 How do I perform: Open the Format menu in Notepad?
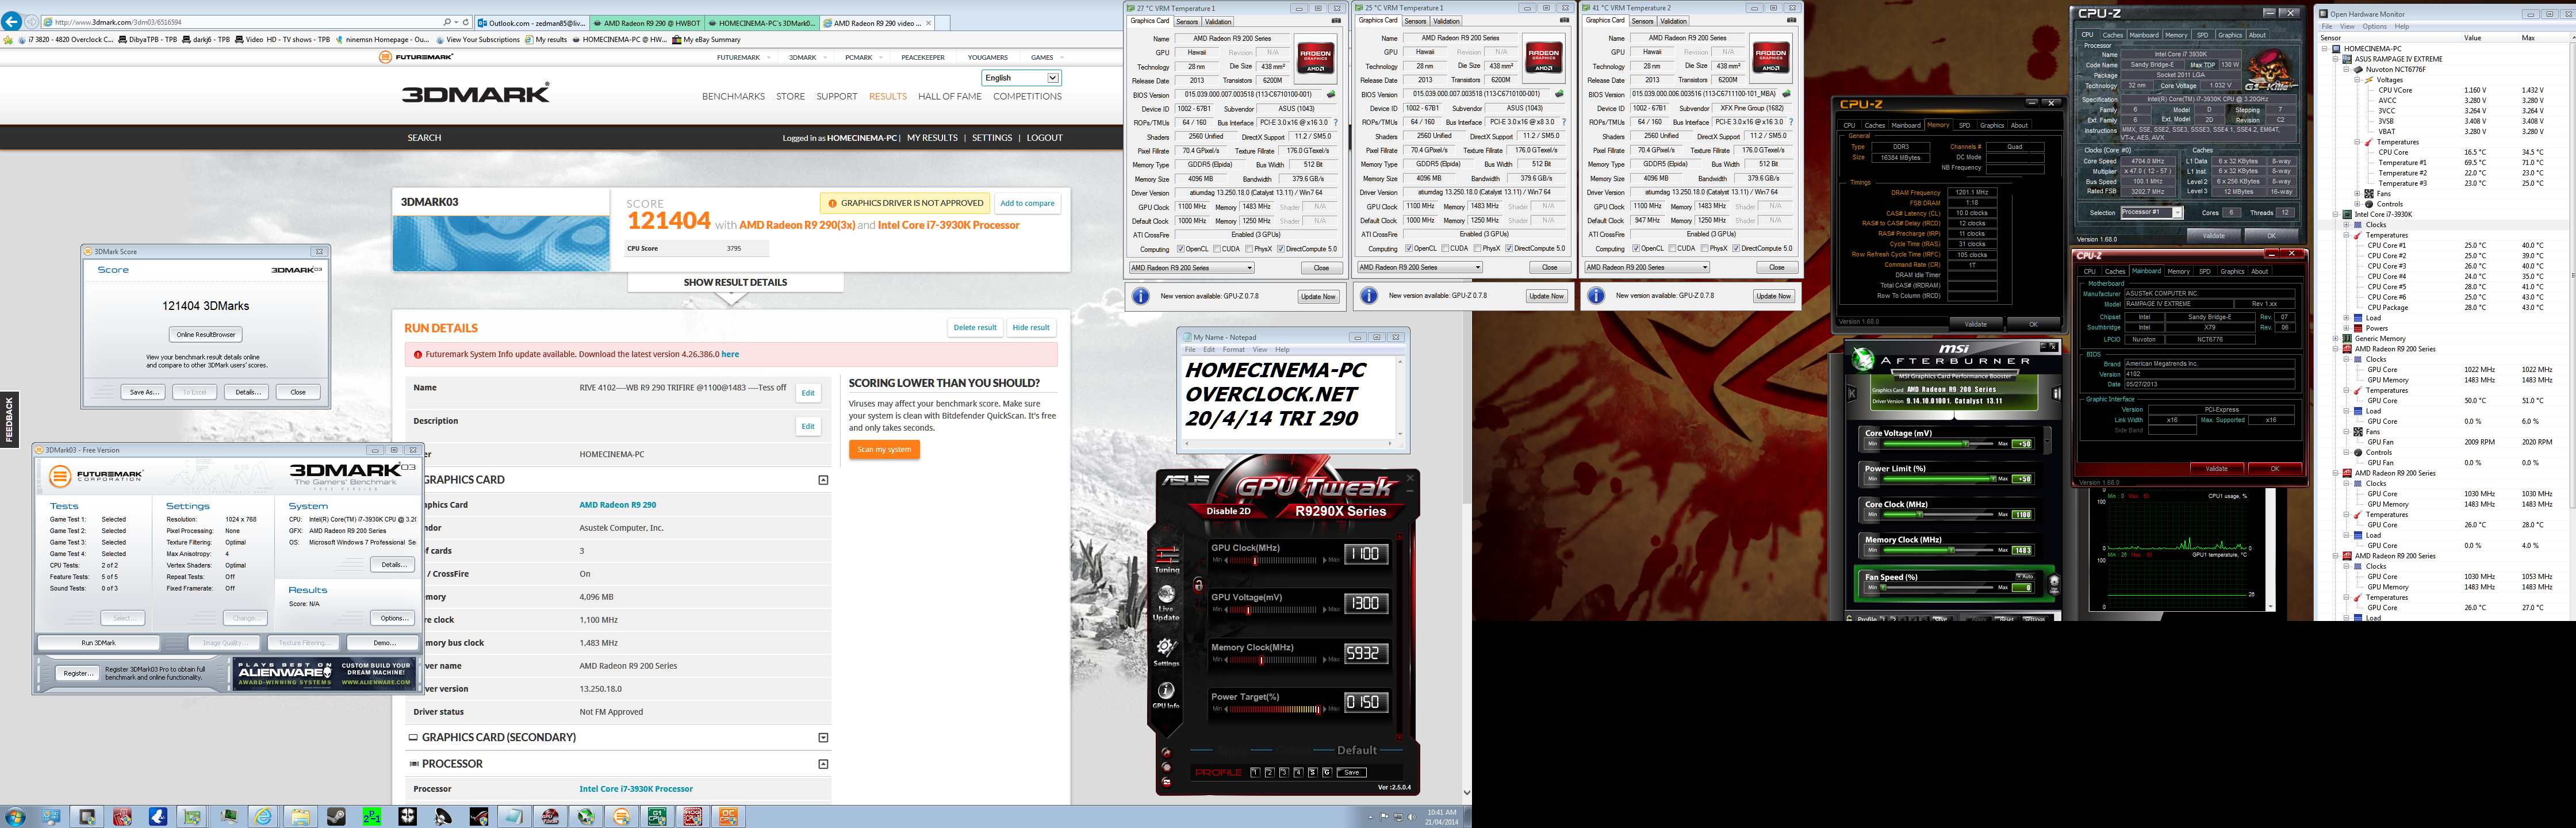pyautogui.click(x=1233, y=350)
